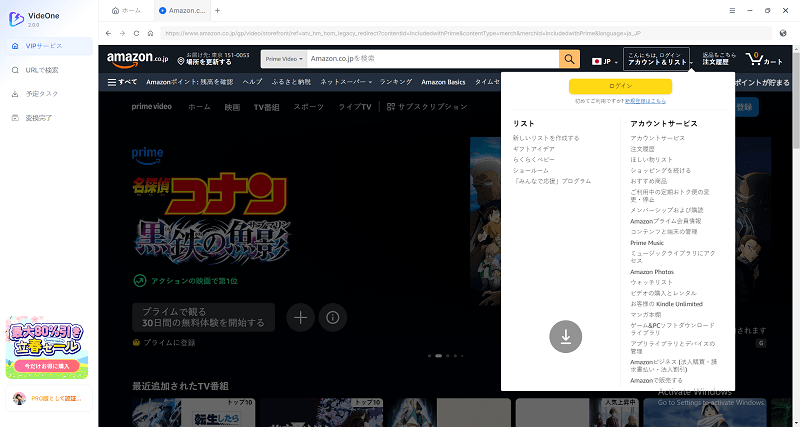Image resolution: width=800 pixels, height=427 pixels.
Task: Select ライブTV in Prime Video nav
Action: pyautogui.click(x=355, y=107)
